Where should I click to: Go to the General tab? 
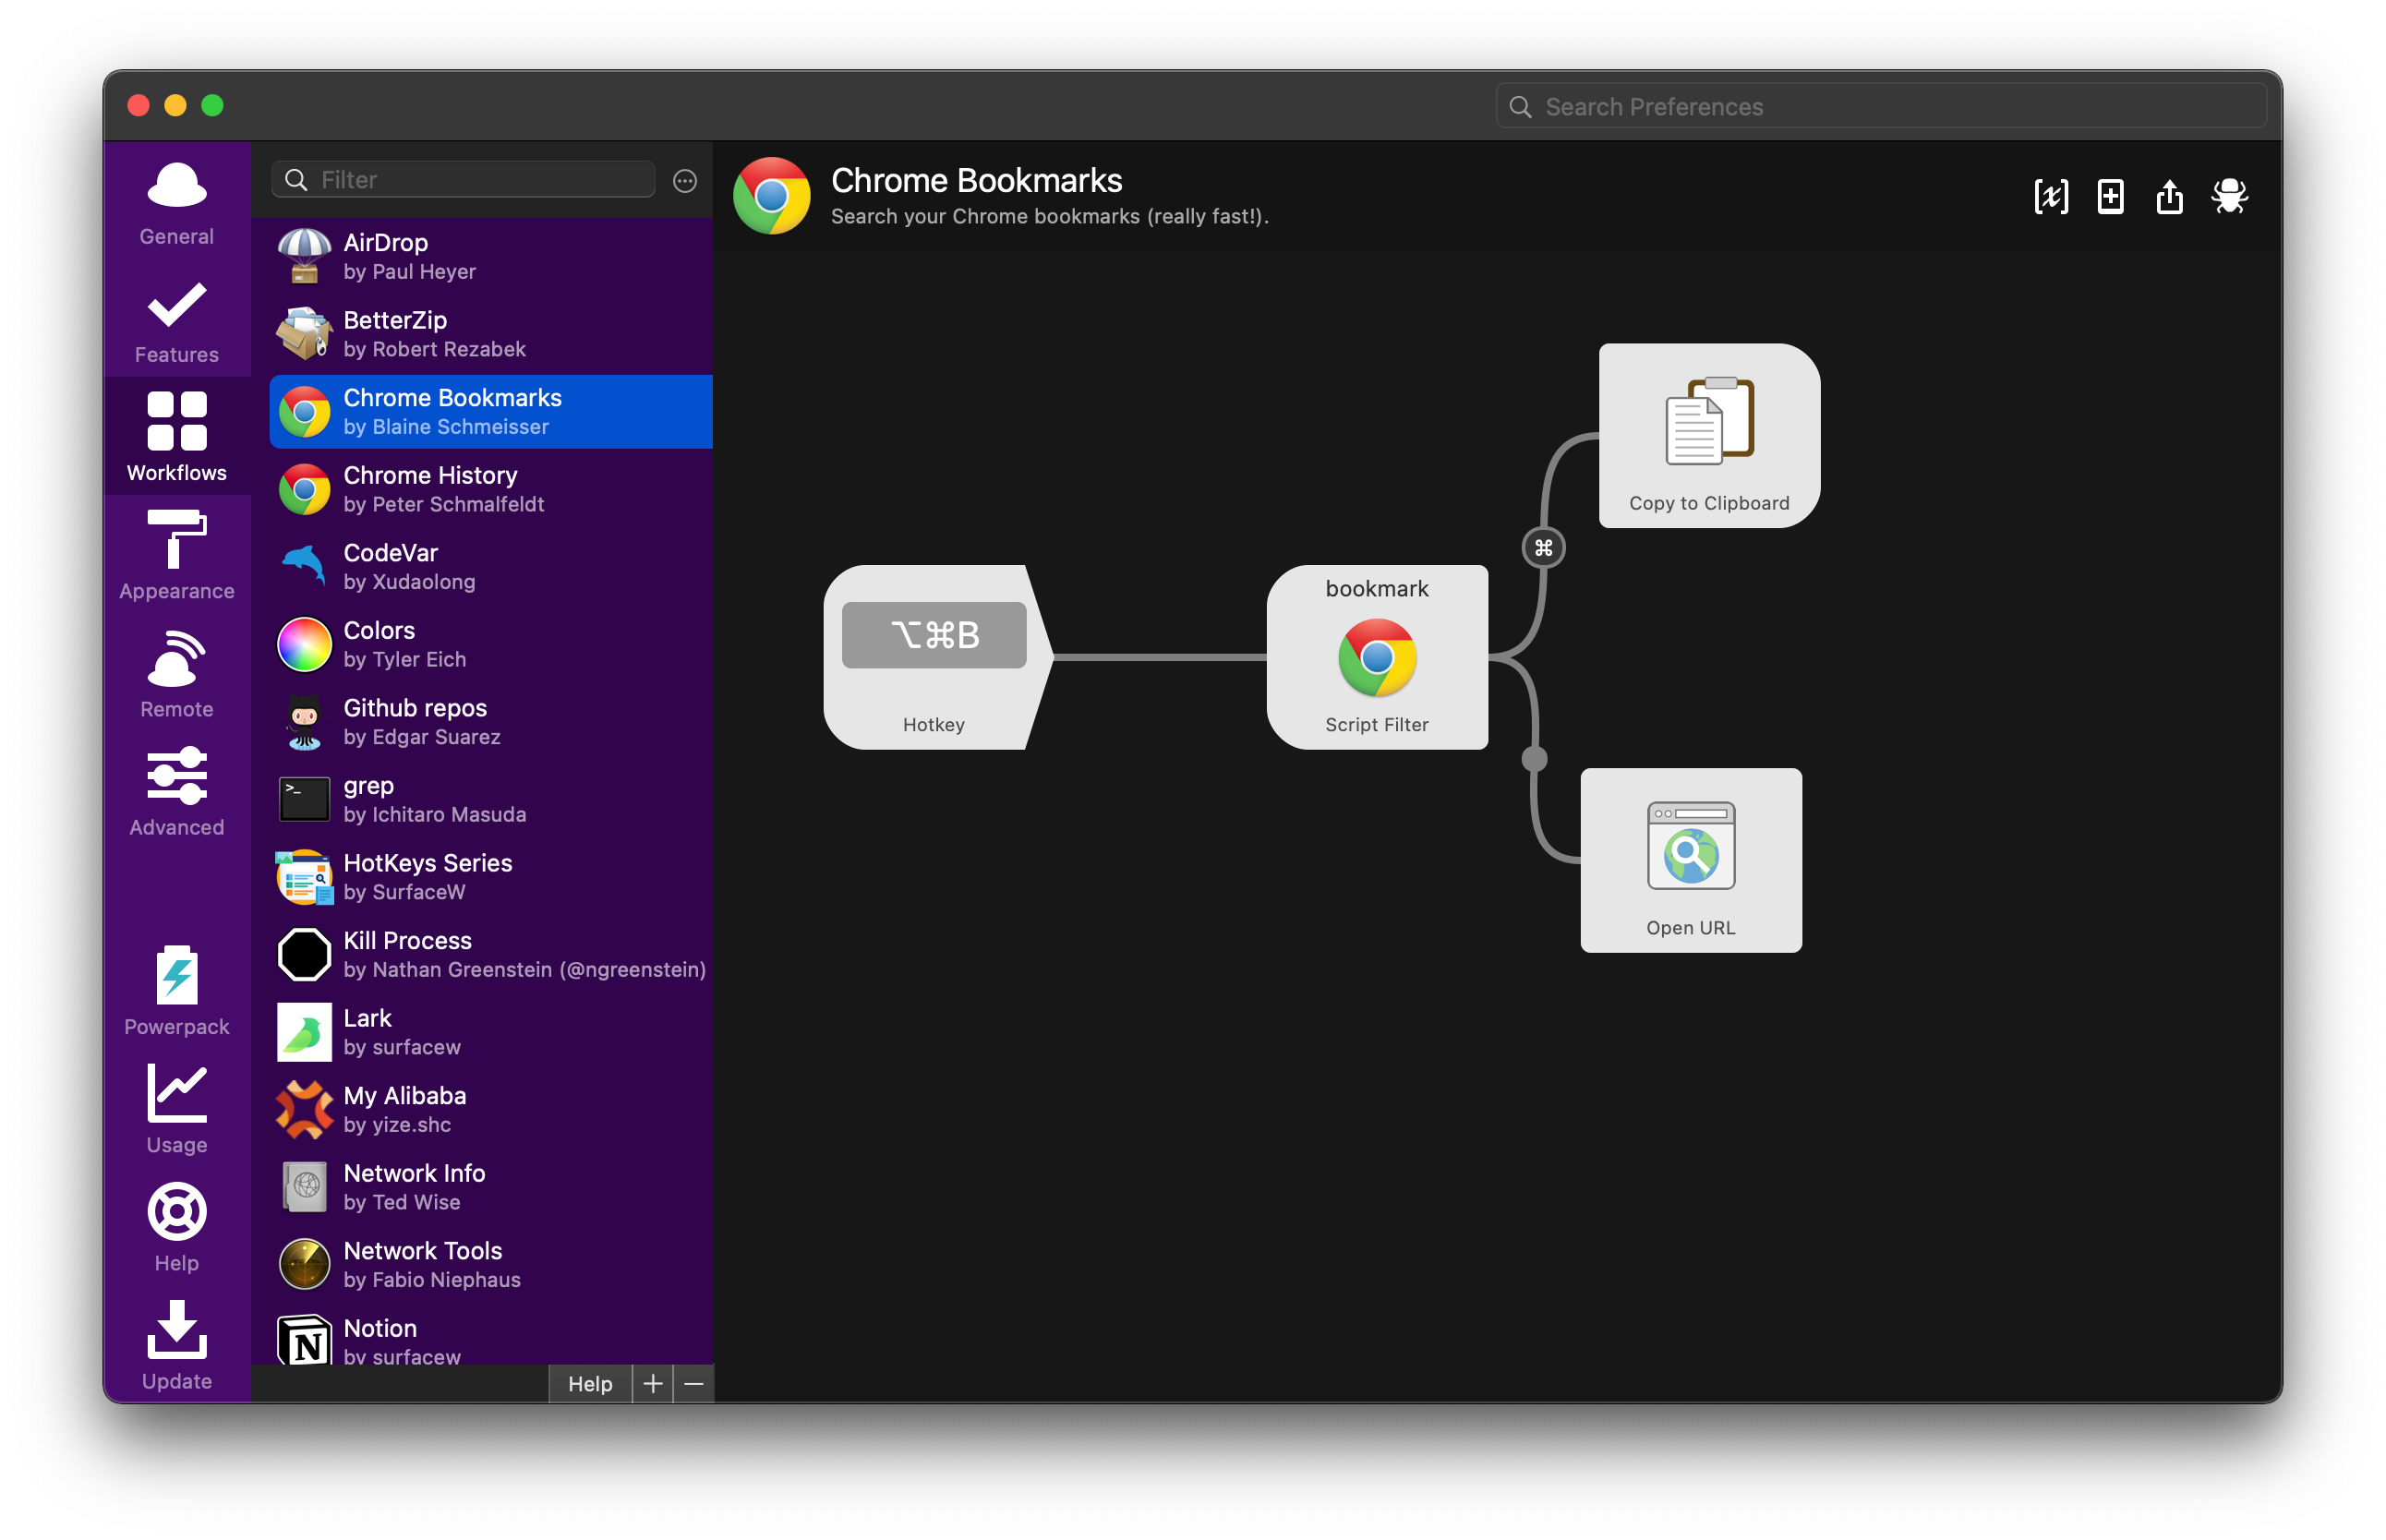coord(177,200)
